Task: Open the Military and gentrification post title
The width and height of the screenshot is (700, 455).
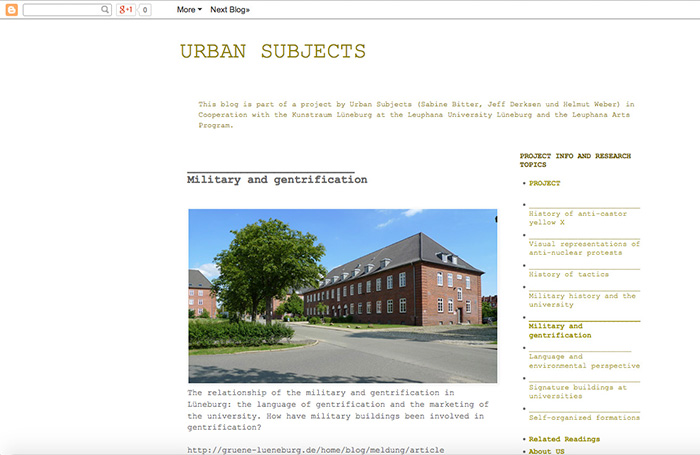Action: point(277,179)
